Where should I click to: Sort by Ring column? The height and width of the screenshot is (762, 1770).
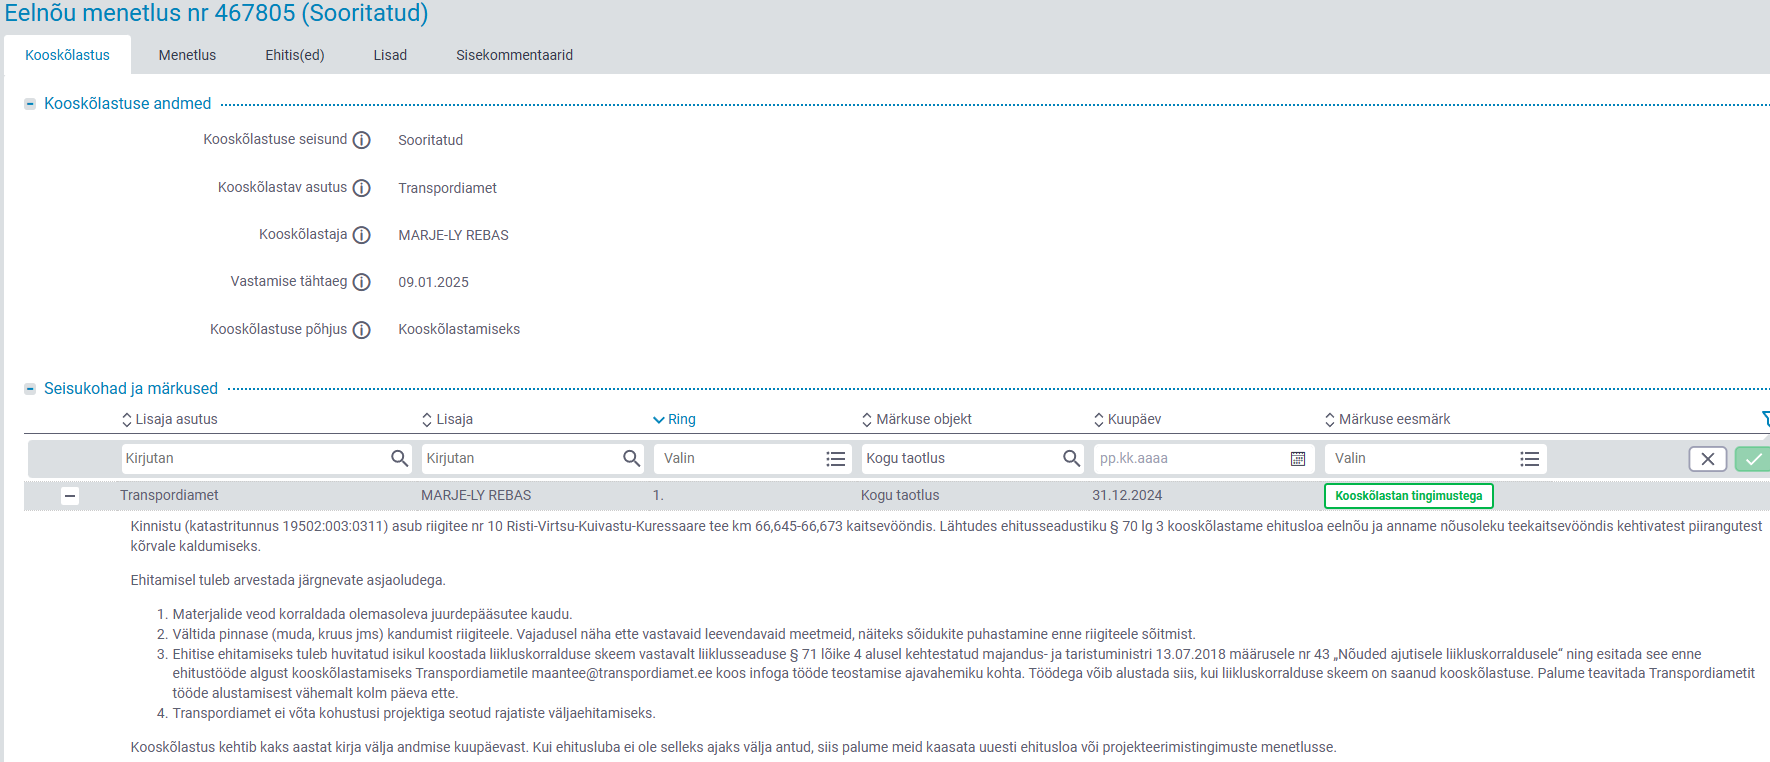pos(674,419)
